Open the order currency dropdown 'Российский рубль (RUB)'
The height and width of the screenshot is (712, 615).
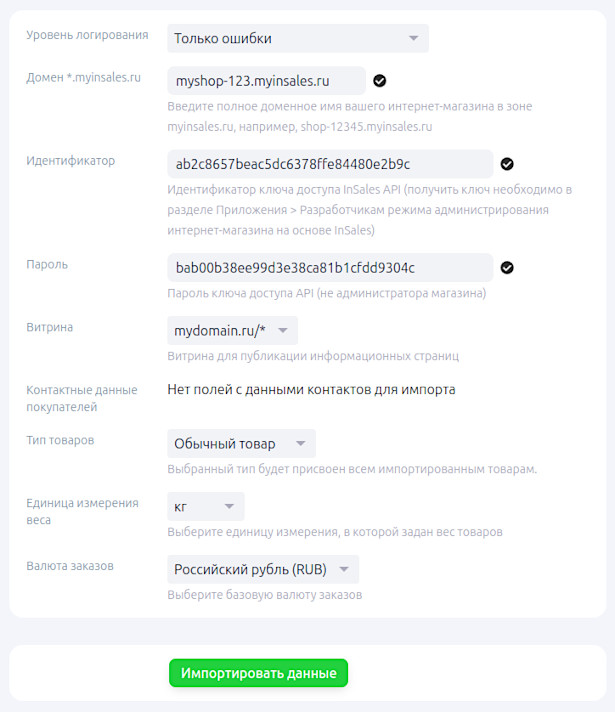coord(263,570)
